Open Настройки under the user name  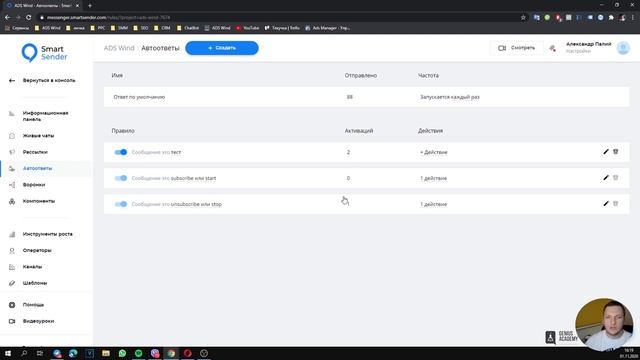tap(578, 51)
